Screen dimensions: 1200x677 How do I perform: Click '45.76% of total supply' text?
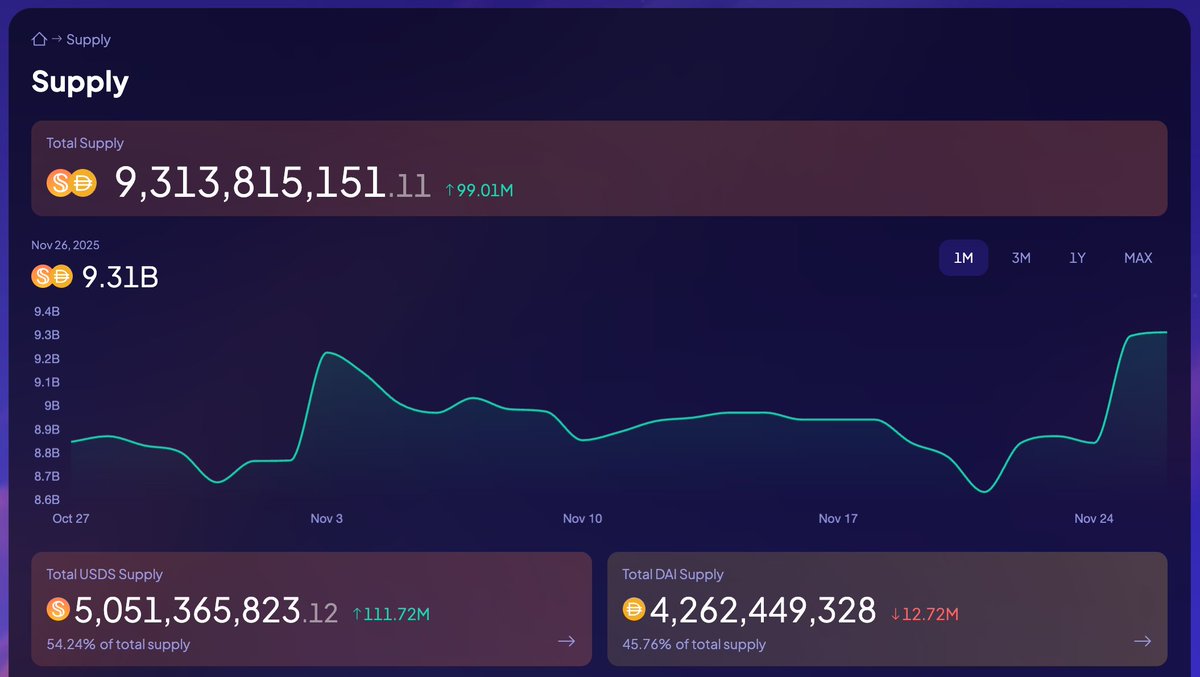(694, 644)
